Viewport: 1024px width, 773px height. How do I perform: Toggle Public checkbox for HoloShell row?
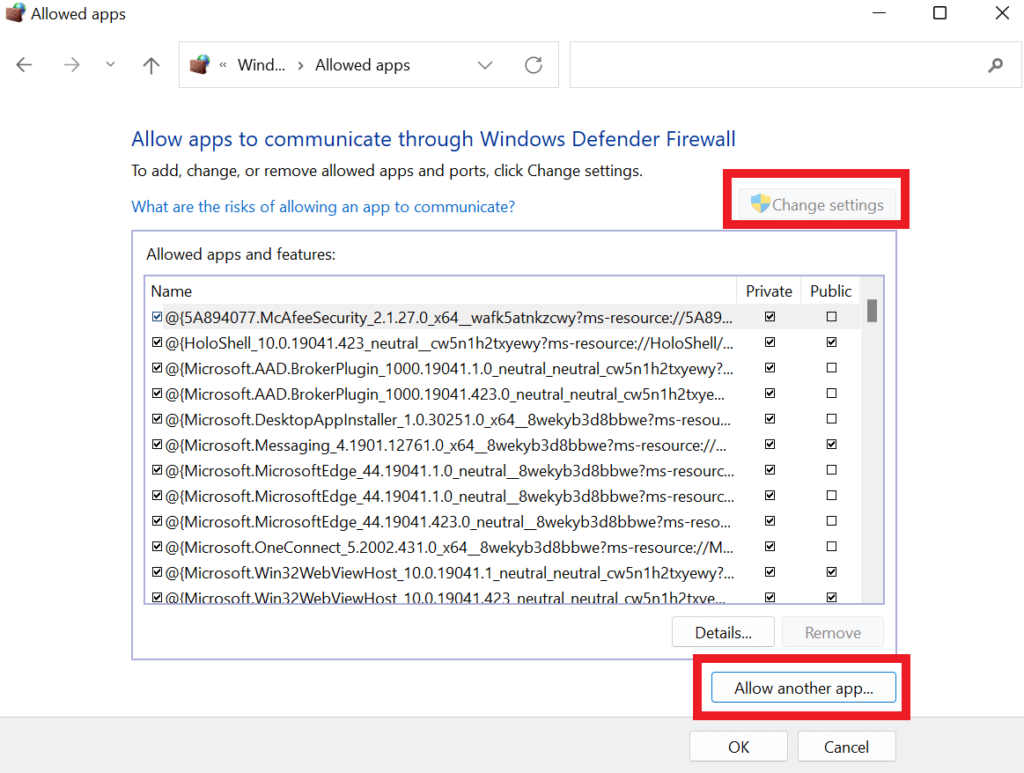tap(831, 342)
